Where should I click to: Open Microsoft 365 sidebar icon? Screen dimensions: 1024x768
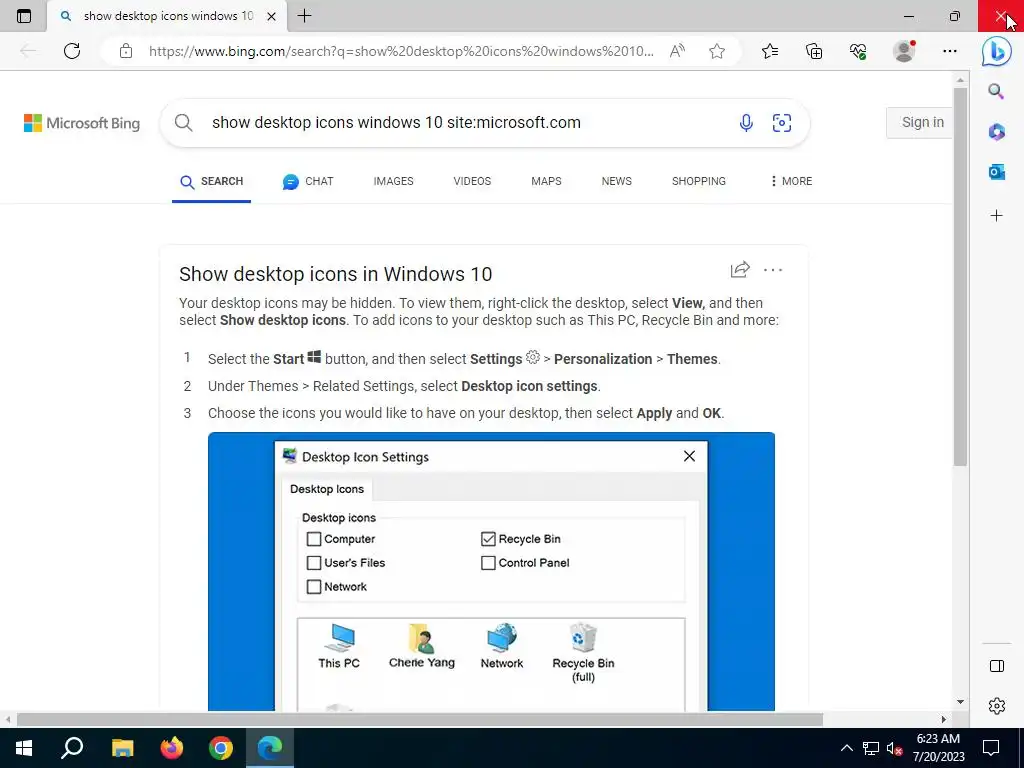pyautogui.click(x=997, y=132)
